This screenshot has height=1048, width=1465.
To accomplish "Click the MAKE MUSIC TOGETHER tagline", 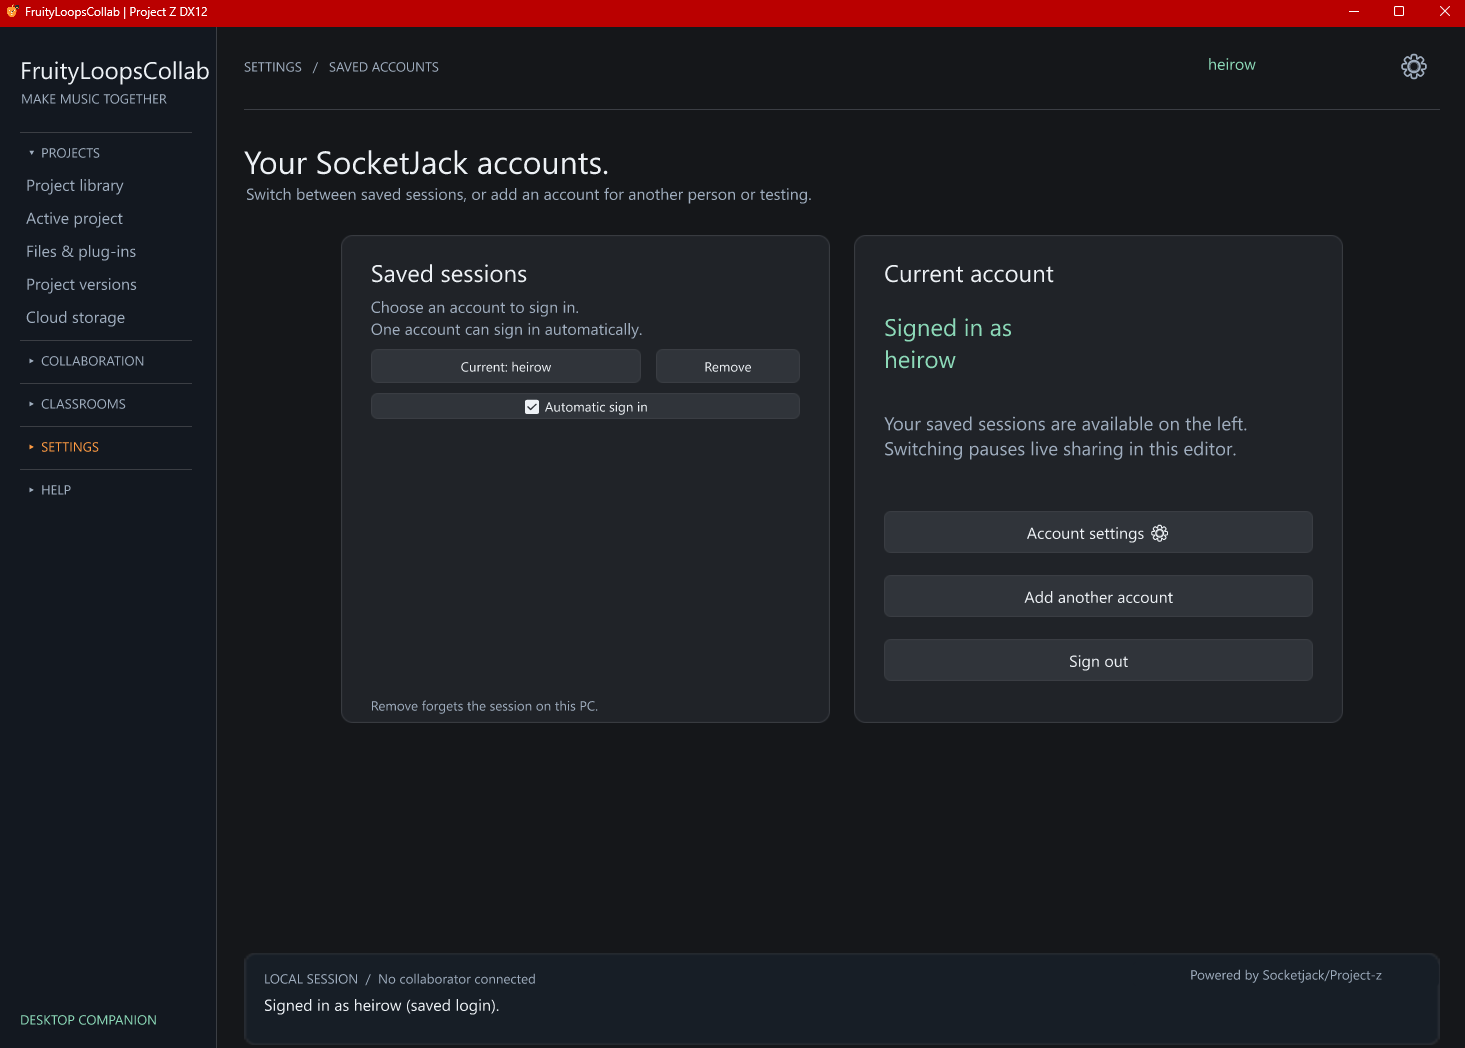I will 94,99.
